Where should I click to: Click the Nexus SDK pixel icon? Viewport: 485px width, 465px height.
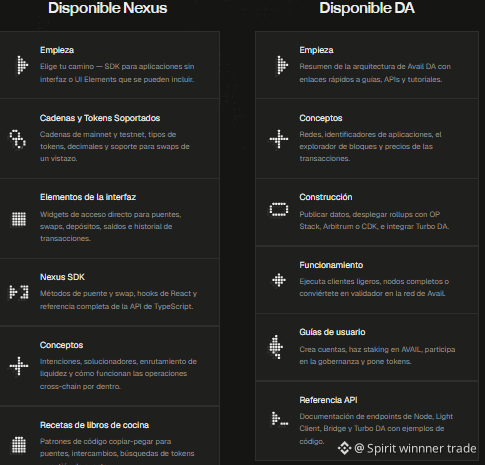[18, 292]
